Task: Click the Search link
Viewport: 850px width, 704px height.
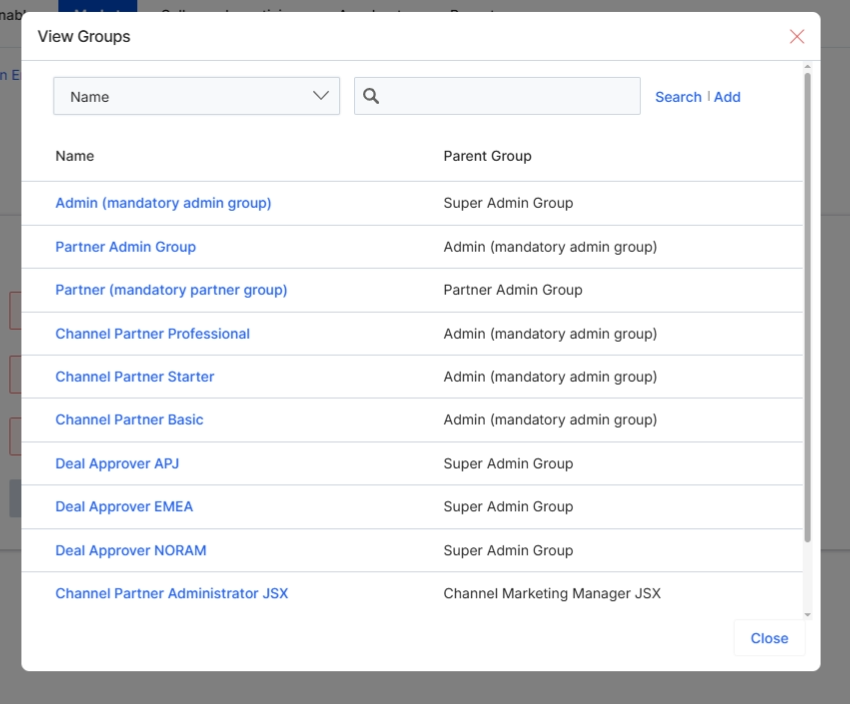Action: [x=678, y=97]
